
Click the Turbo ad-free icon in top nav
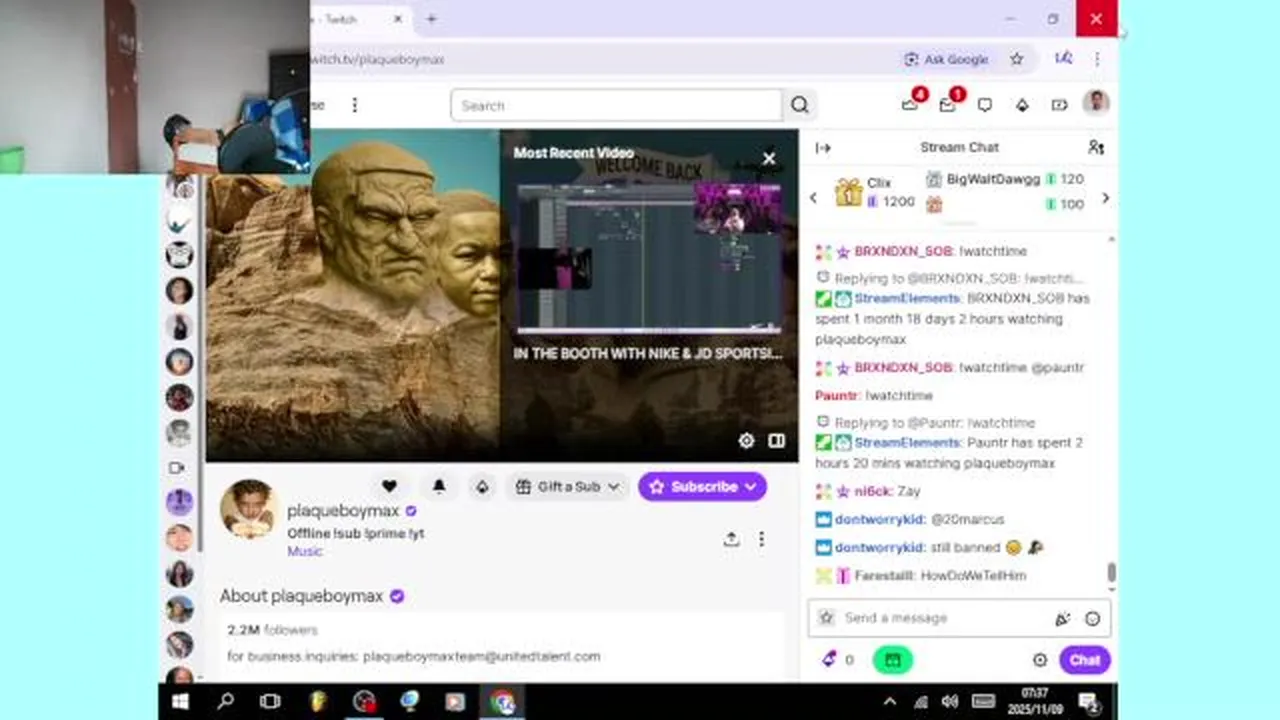(x=1059, y=105)
